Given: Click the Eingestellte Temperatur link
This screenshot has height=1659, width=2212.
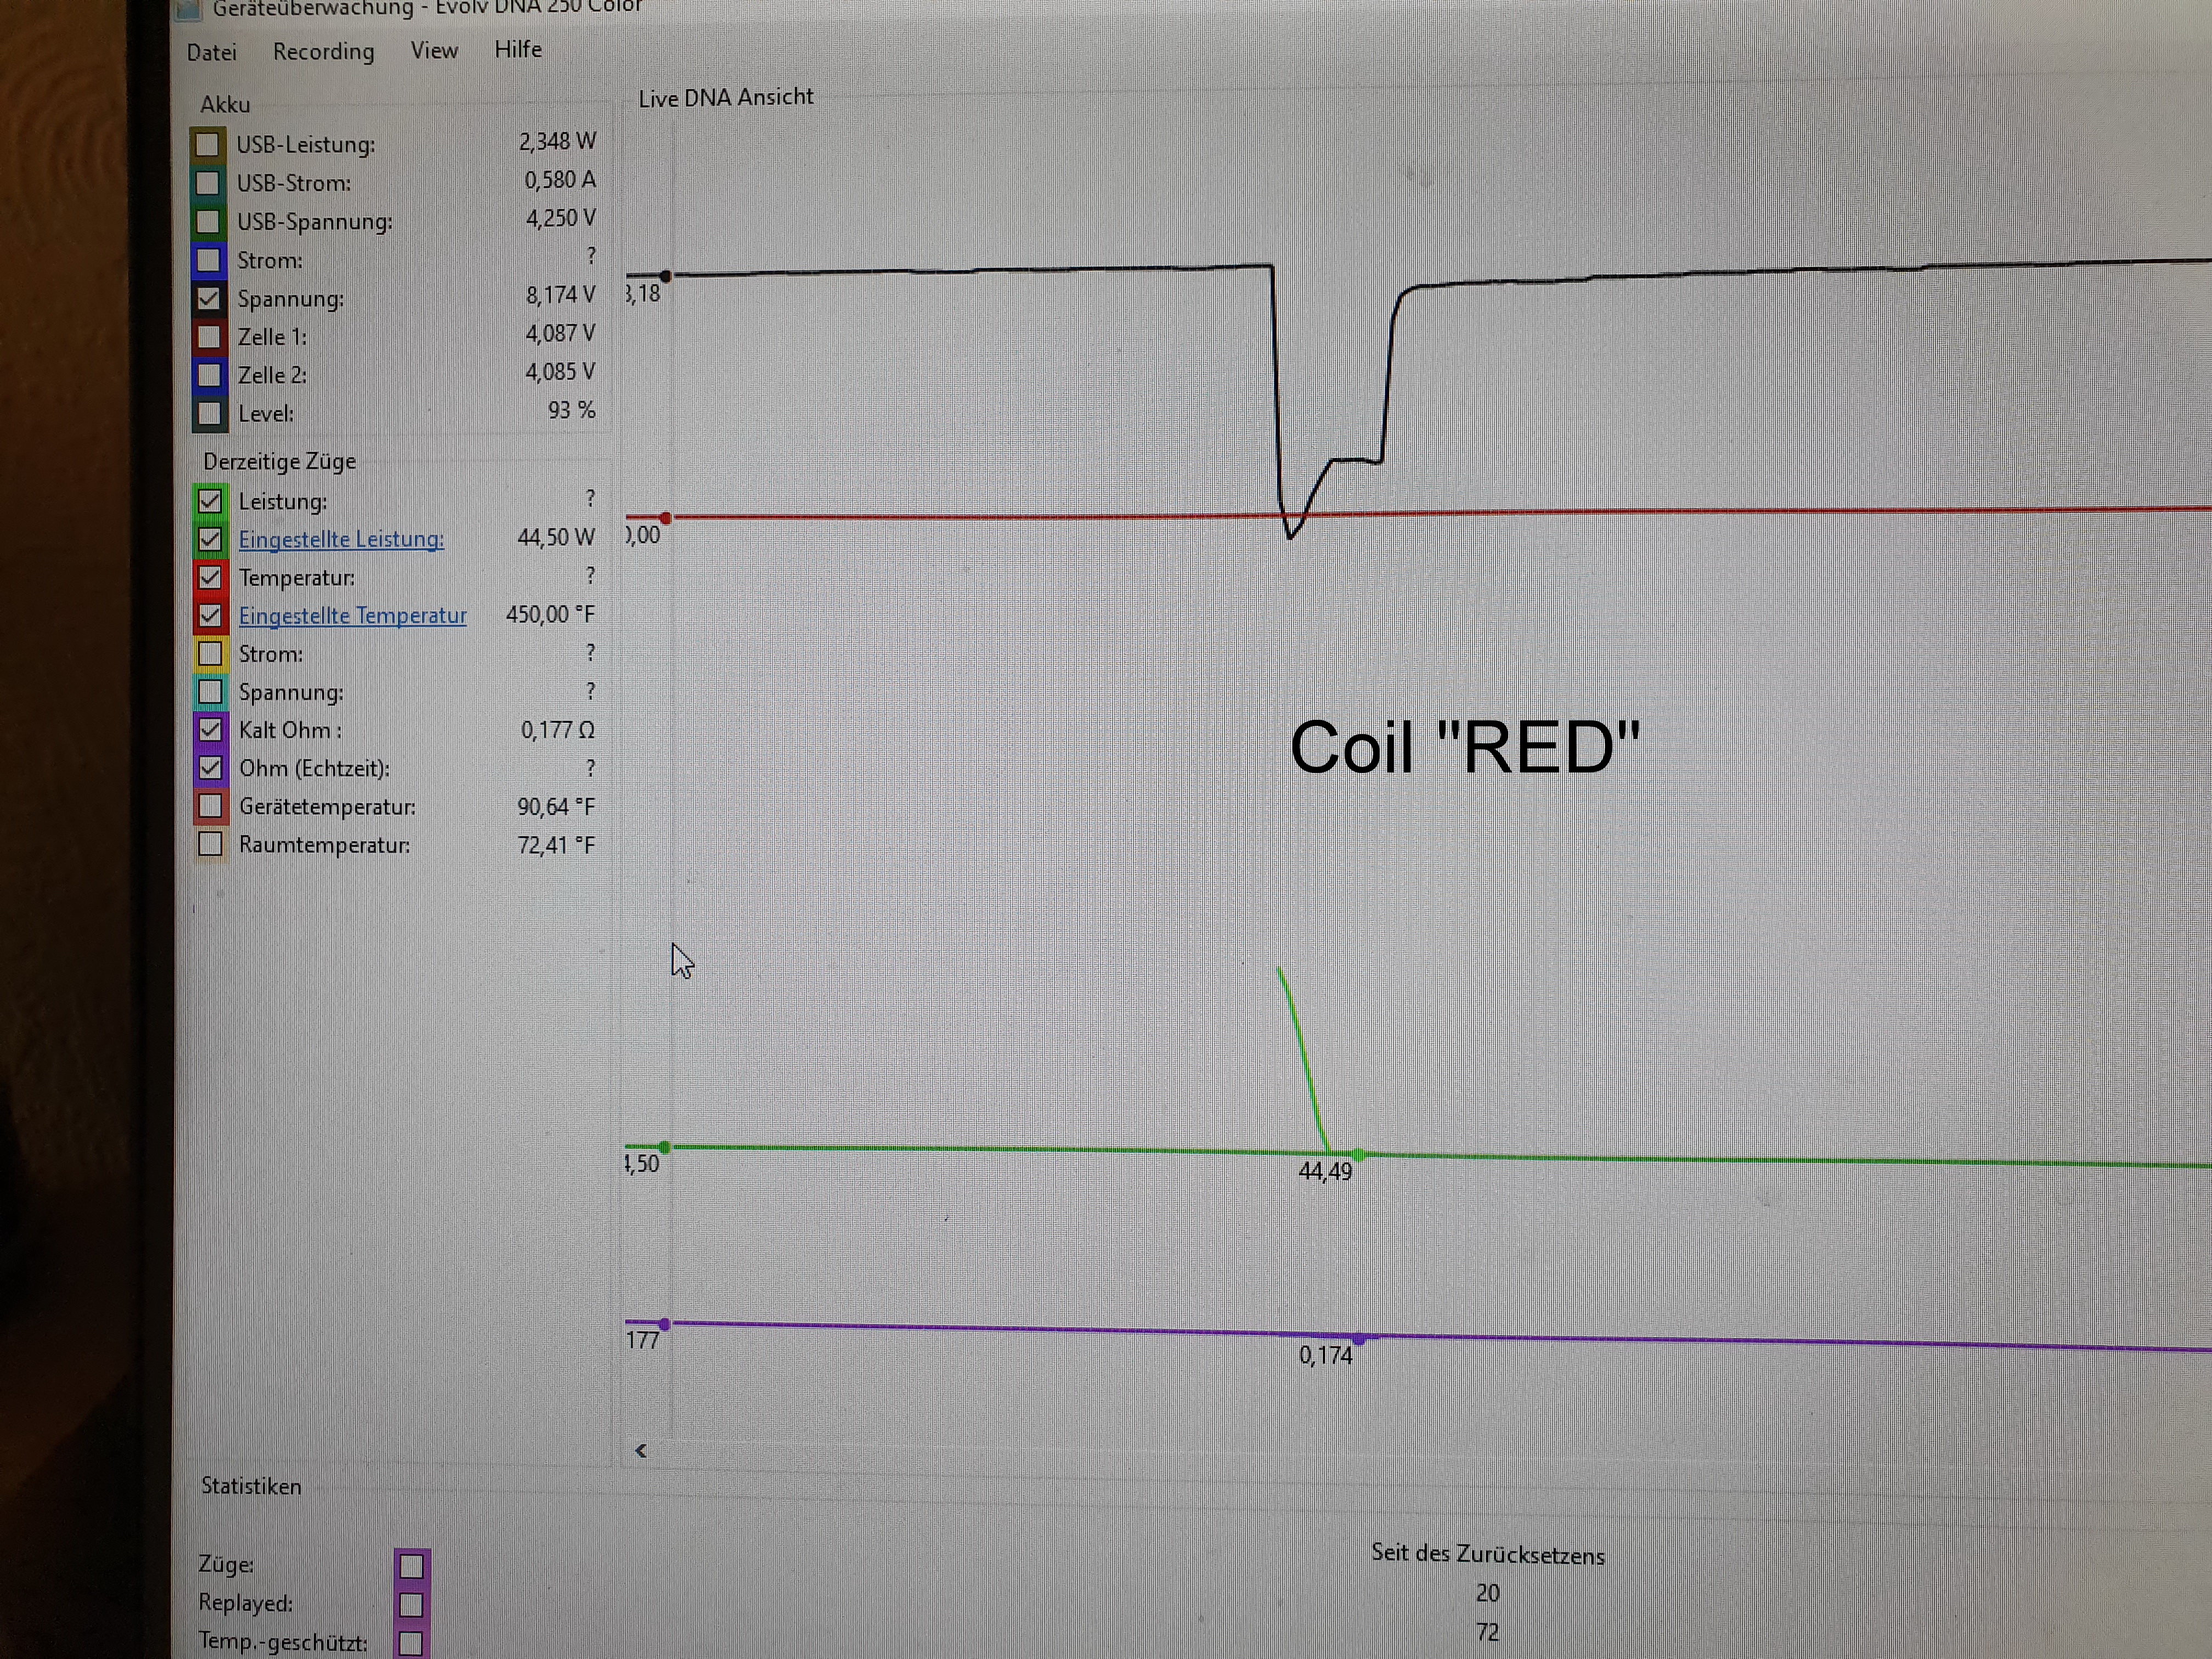Looking at the screenshot, I should pyautogui.click(x=352, y=616).
